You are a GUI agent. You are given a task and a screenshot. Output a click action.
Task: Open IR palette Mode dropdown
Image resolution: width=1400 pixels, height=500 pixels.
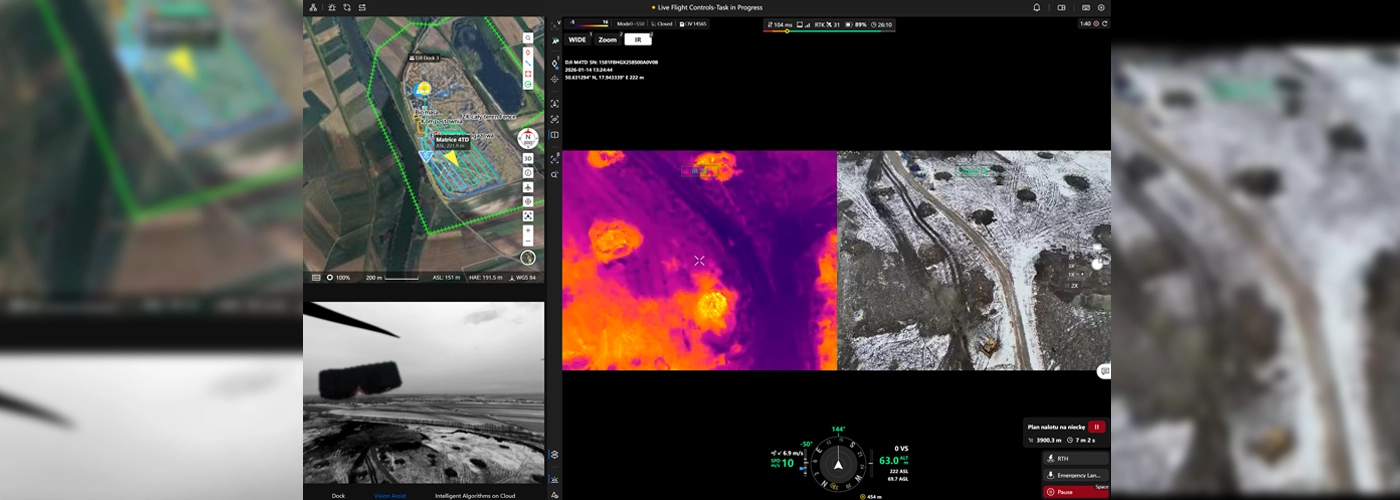coord(630,23)
